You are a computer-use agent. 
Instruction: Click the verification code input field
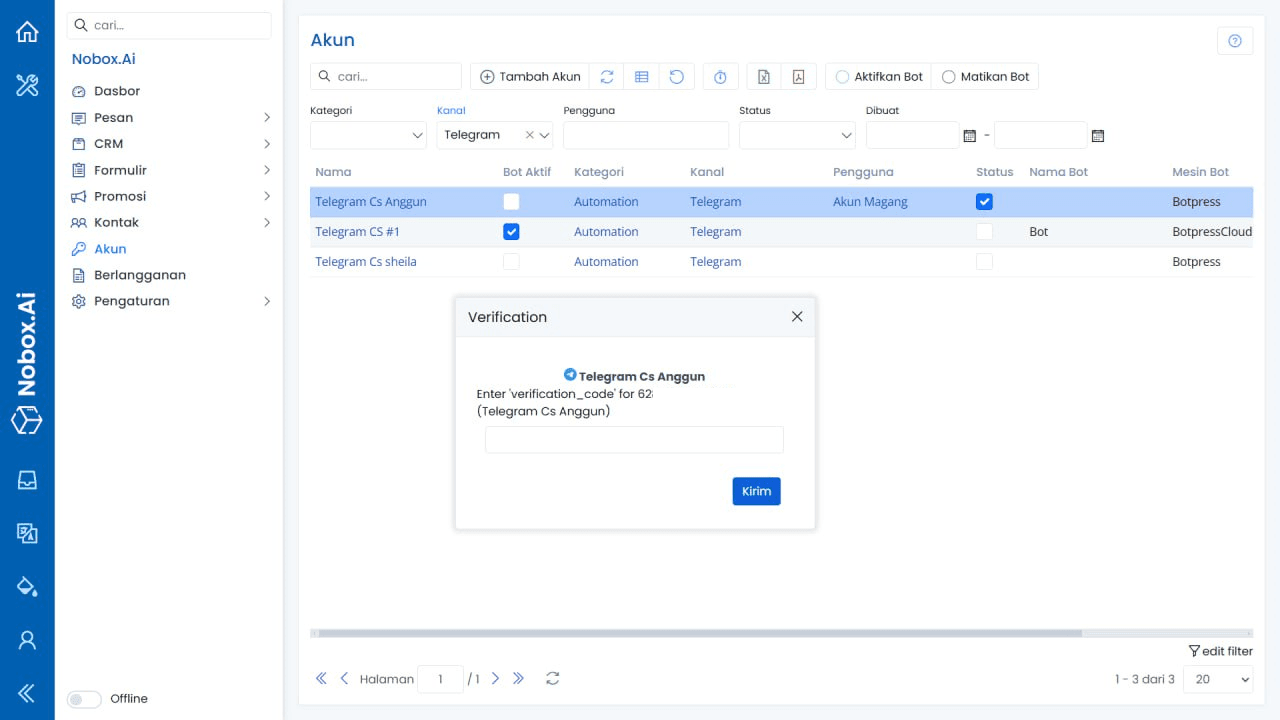(x=634, y=439)
